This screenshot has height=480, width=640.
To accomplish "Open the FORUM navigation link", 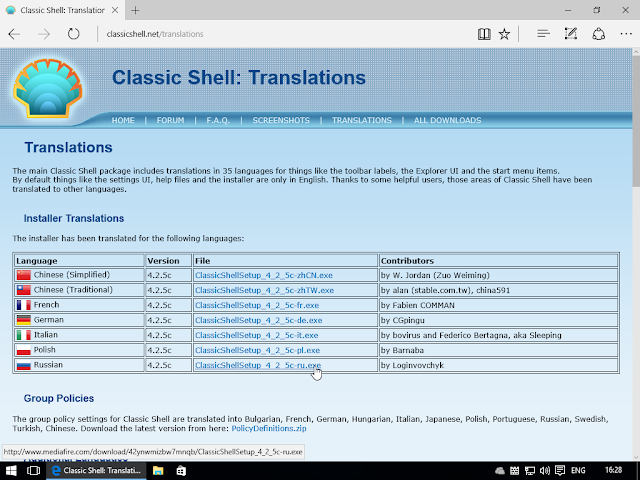I will 170,120.
